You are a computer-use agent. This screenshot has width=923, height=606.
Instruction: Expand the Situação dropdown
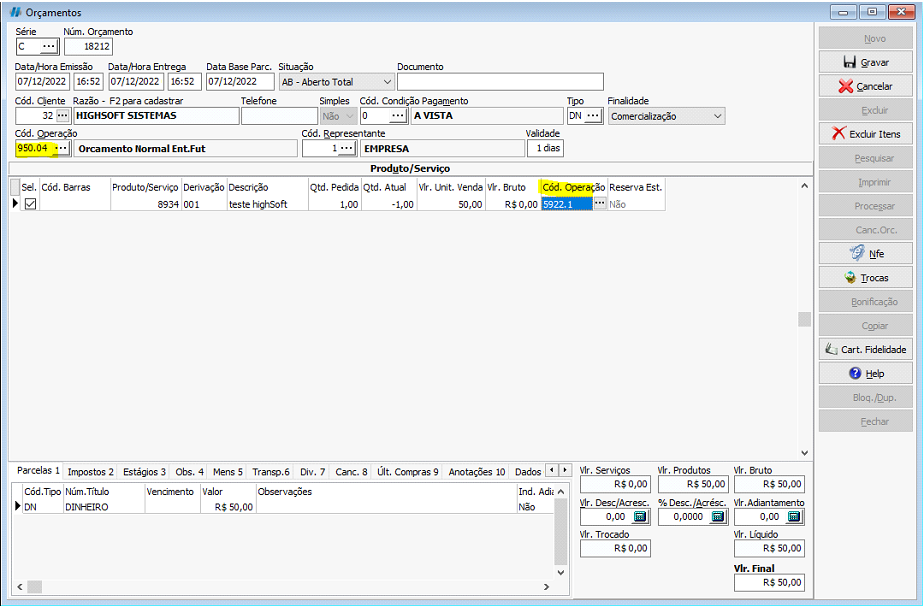point(387,82)
